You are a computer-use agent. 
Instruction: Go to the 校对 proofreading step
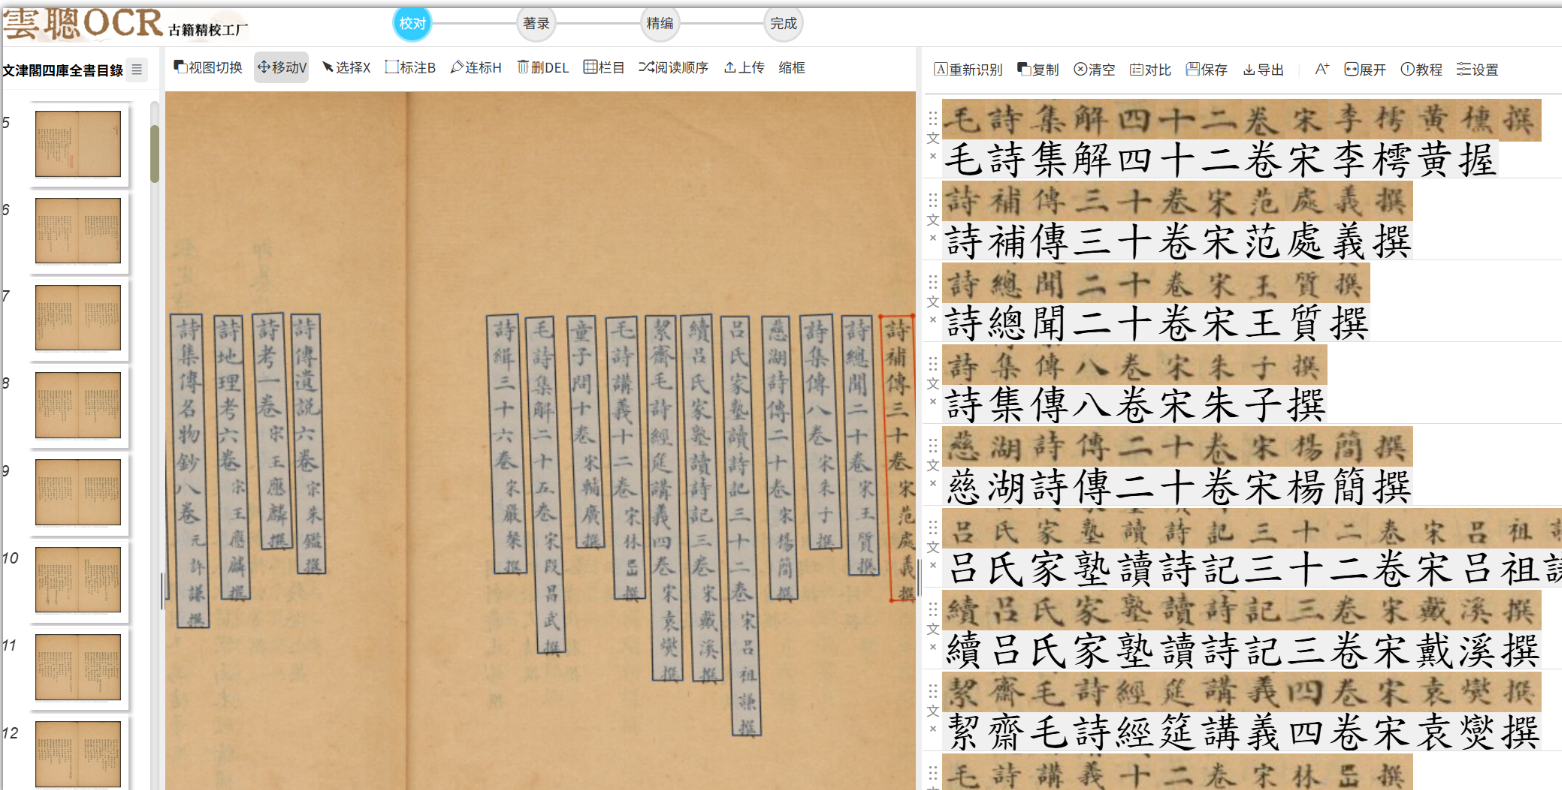[412, 23]
